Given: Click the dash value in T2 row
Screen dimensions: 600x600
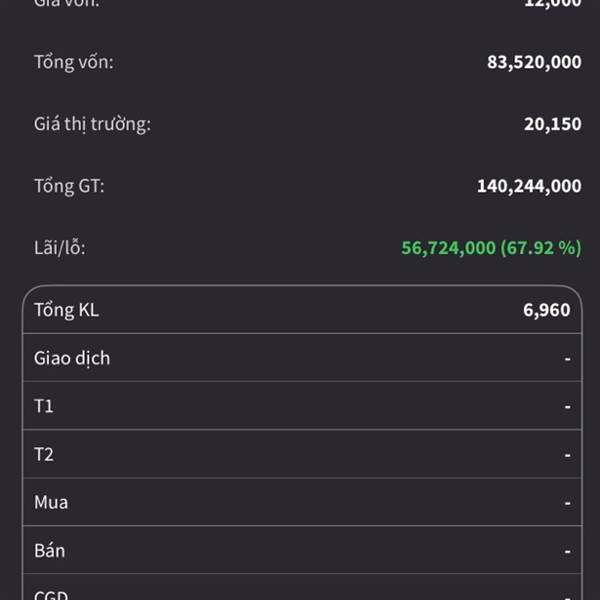Looking at the screenshot, I should click(x=567, y=454).
